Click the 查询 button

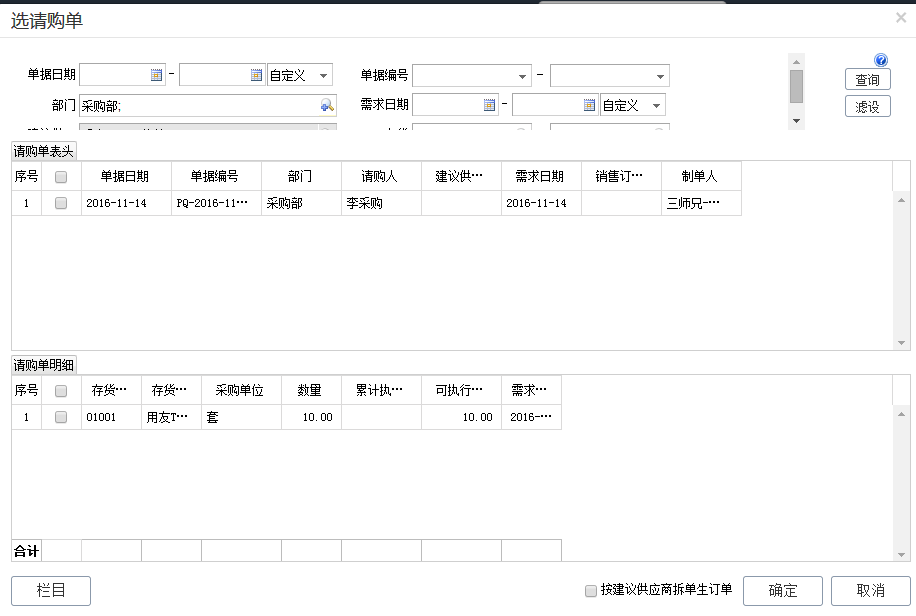point(867,80)
